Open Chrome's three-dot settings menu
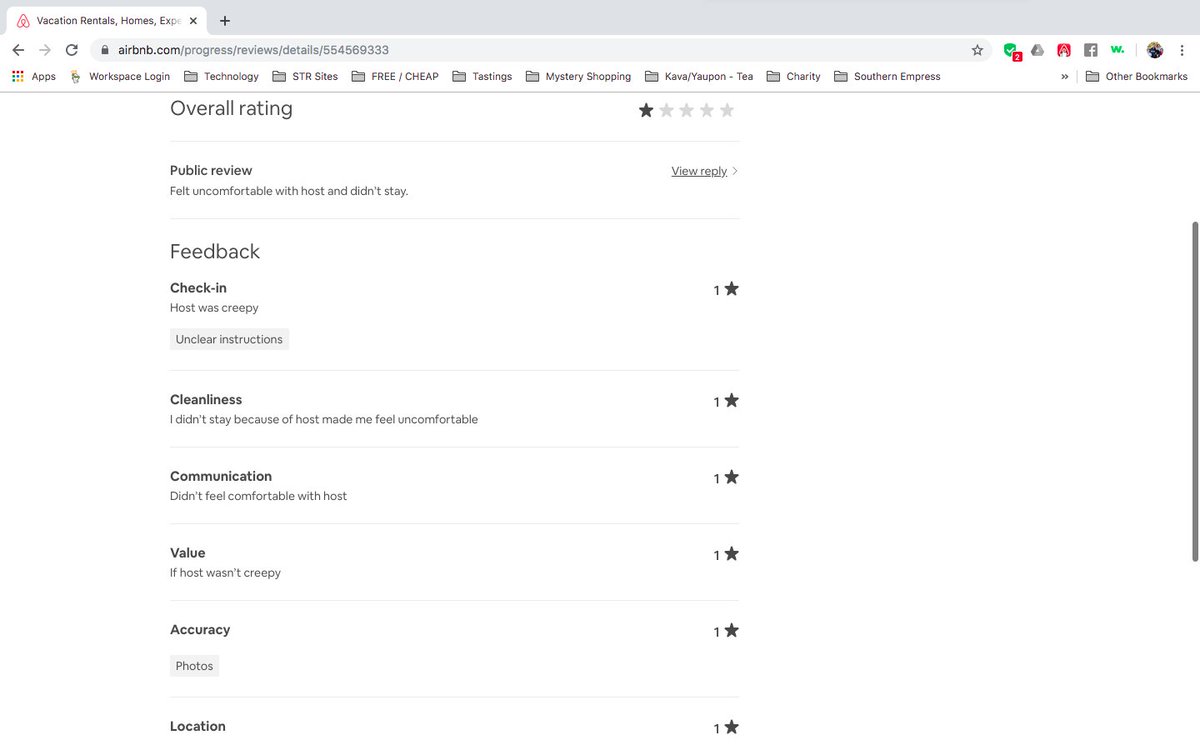Screen dimensions: 1200x750 coord(1183,49)
